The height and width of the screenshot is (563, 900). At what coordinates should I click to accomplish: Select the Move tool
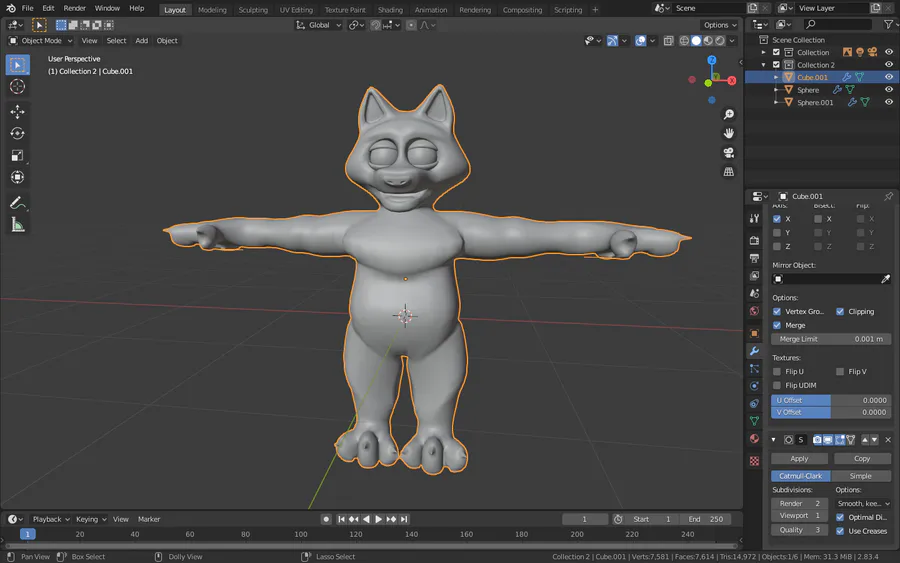coord(17,112)
